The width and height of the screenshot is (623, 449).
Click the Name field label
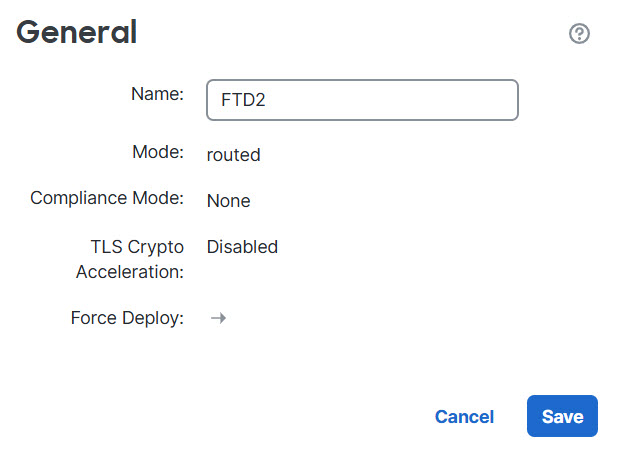click(x=157, y=94)
